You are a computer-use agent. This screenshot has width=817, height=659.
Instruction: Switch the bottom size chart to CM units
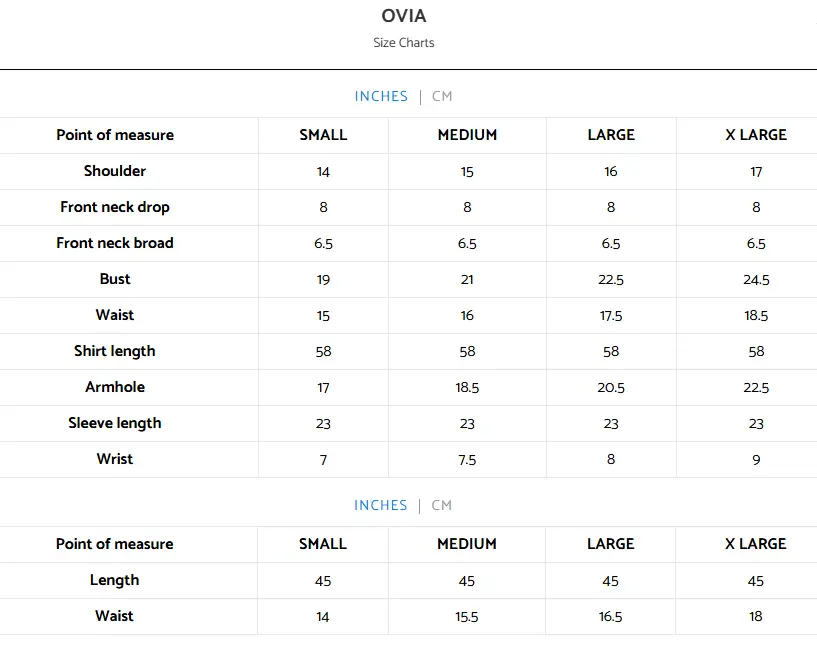442,505
